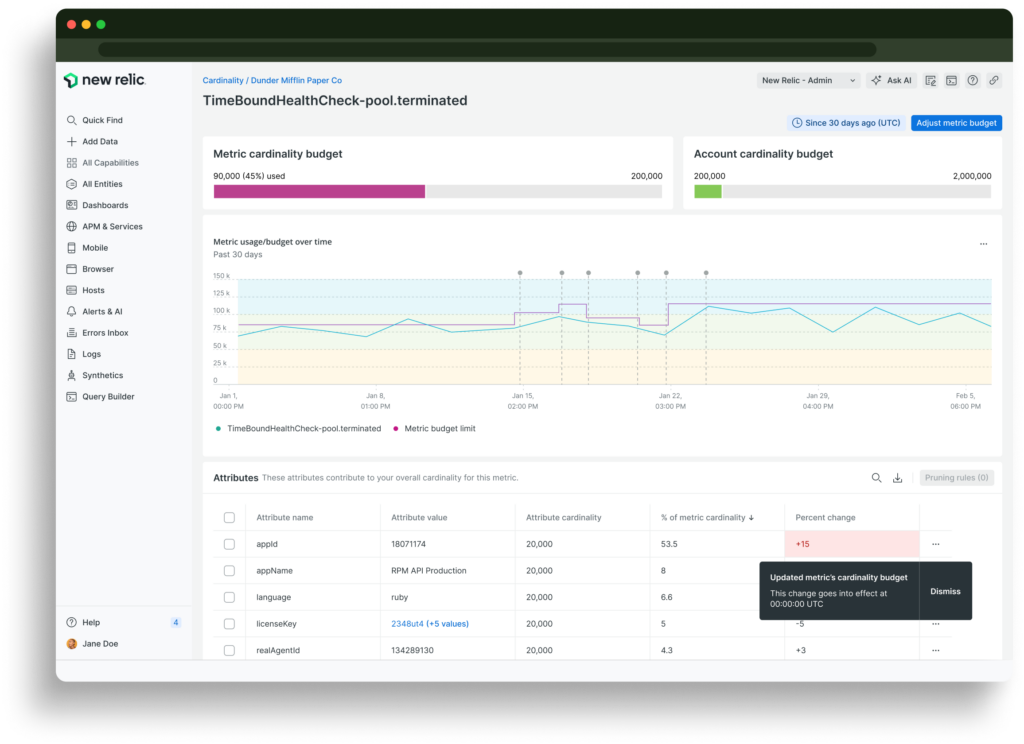
Task: Search attributes with magnifier icon
Action: tap(876, 478)
